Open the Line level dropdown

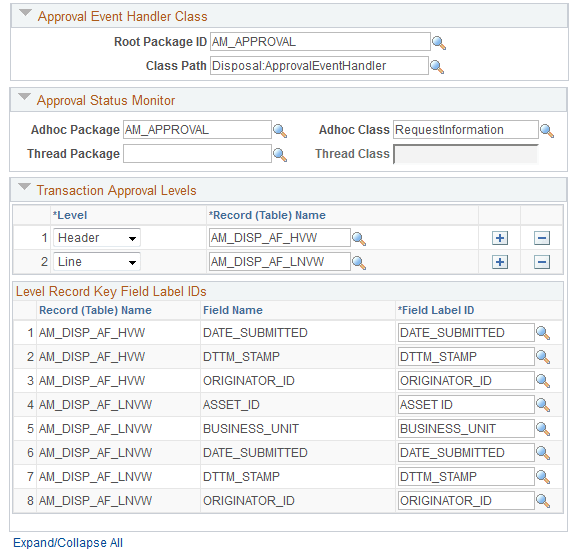pyautogui.click(x=97, y=262)
